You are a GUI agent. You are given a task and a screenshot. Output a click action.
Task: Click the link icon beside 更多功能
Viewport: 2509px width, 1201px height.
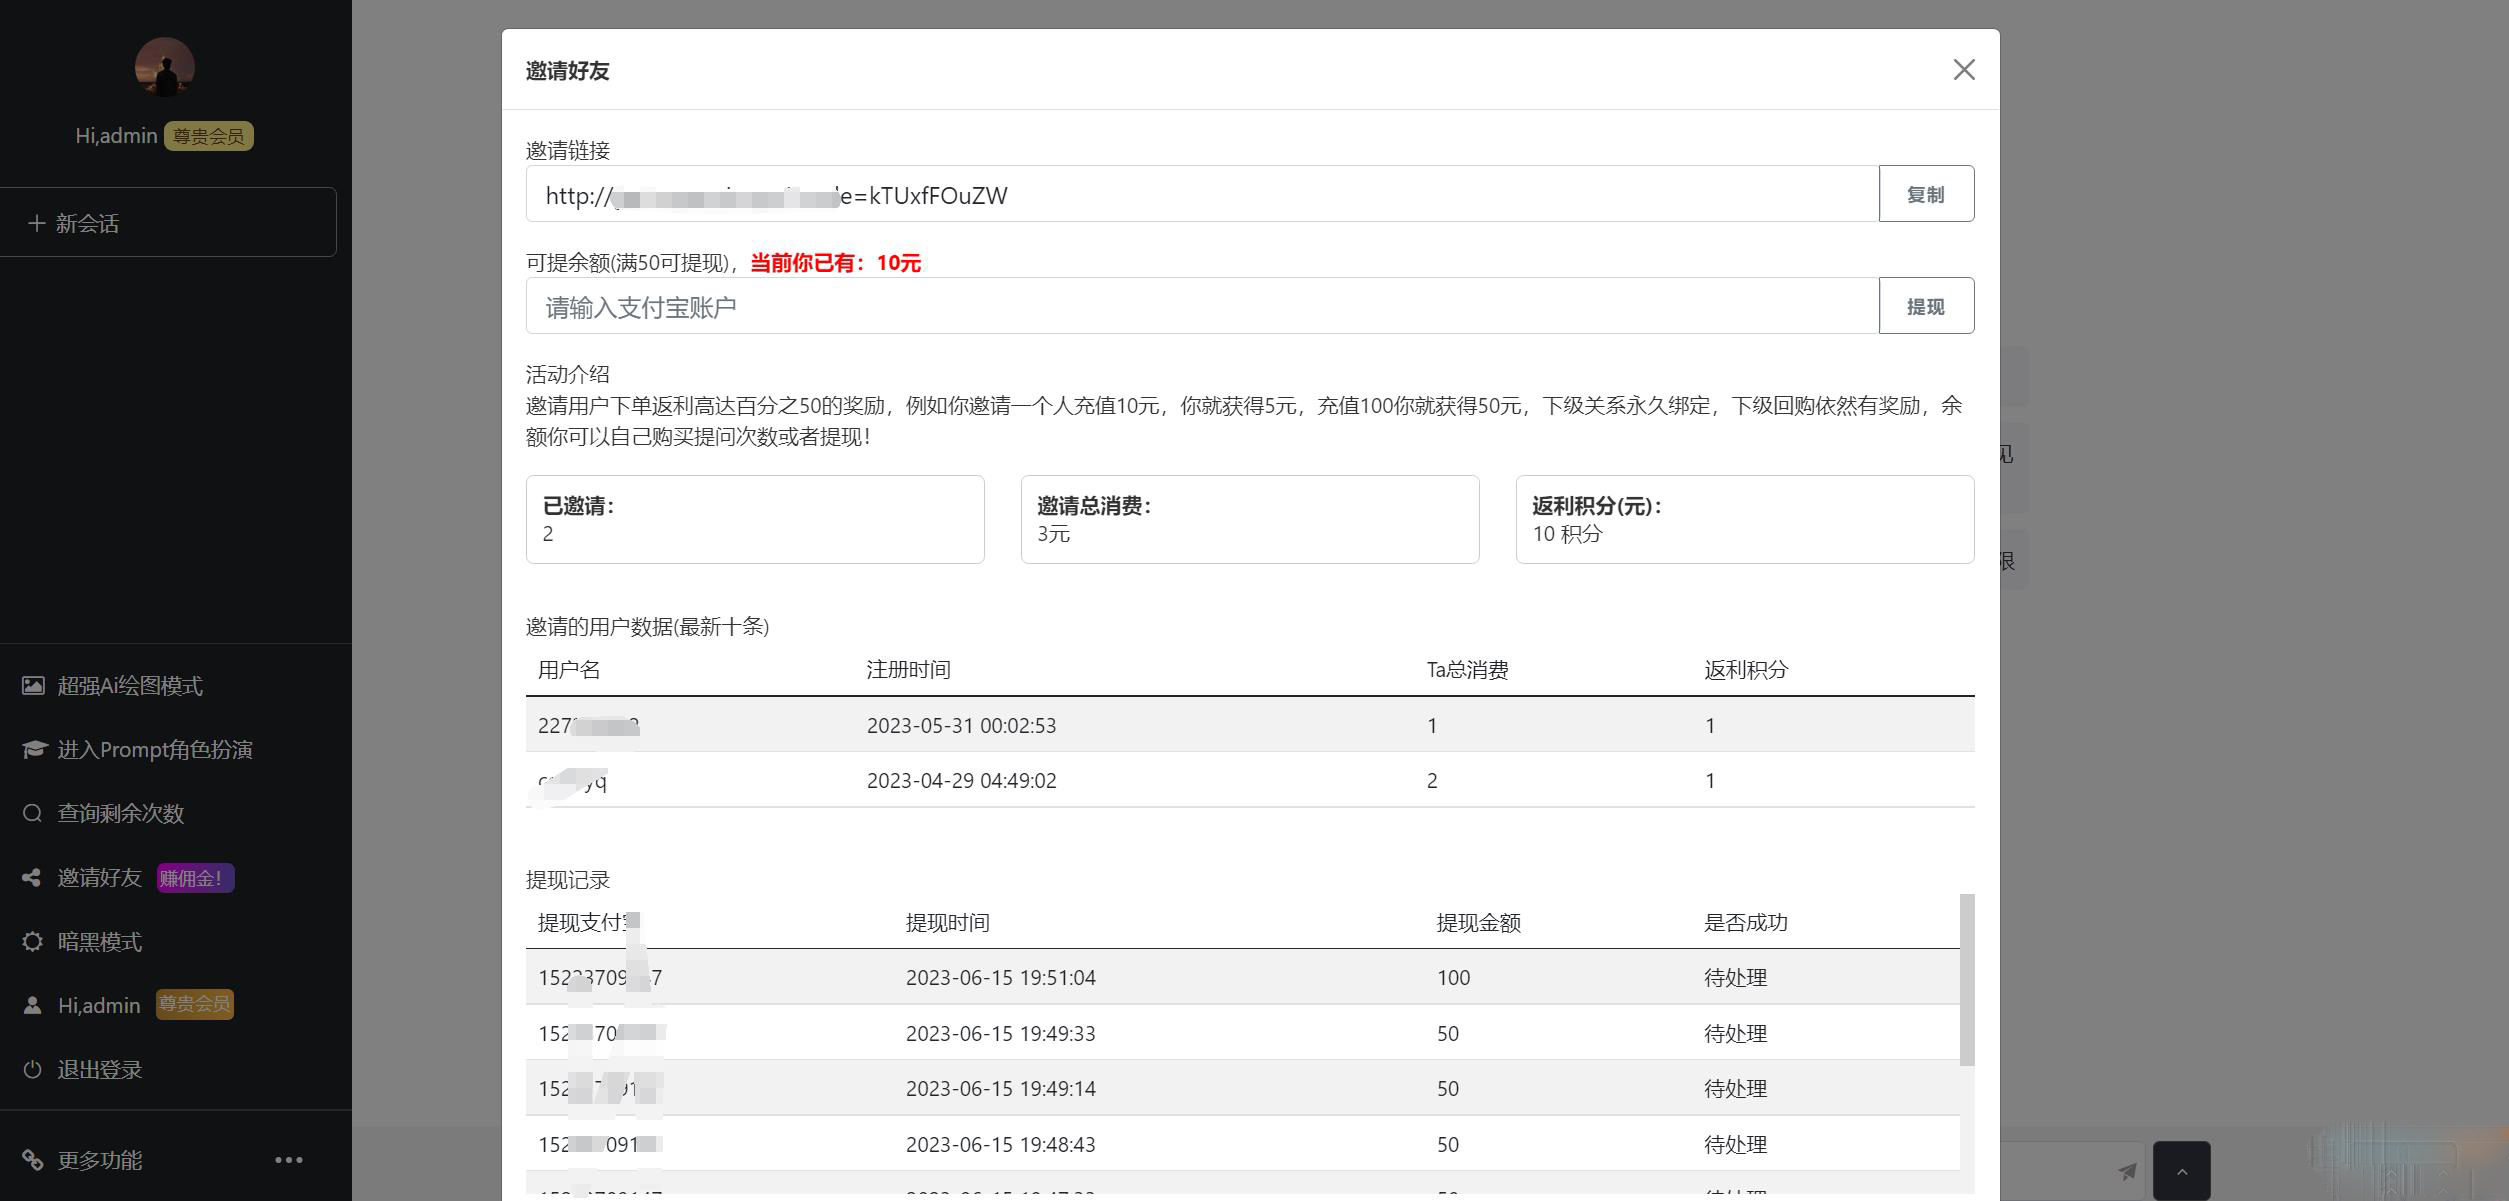coord(33,1160)
